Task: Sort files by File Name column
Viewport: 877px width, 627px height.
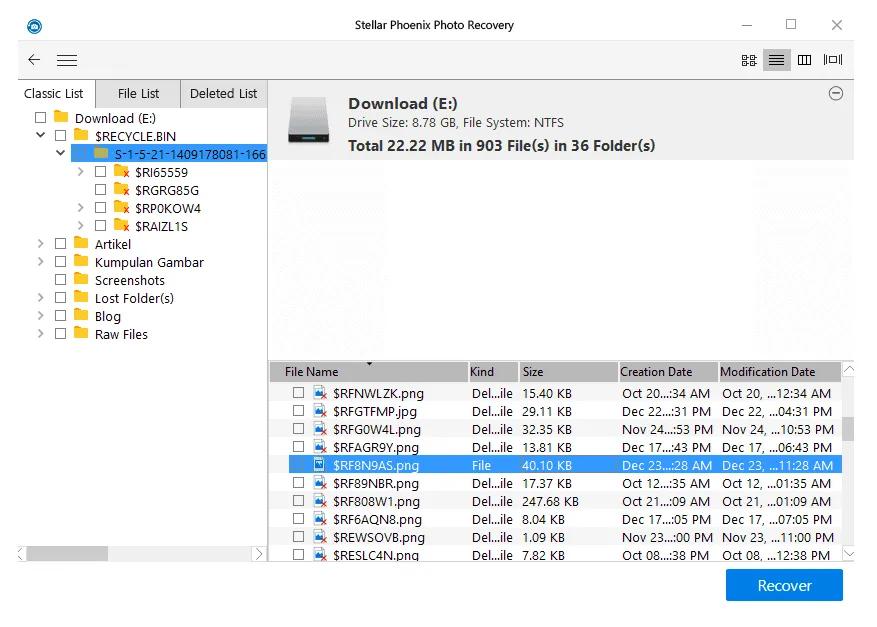Action: pyautogui.click(x=369, y=371)
